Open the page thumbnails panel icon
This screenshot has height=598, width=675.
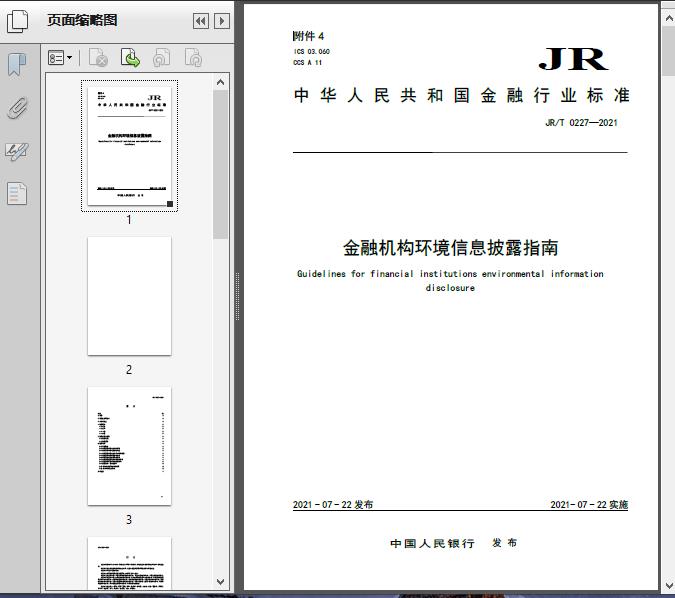click(18, 21)
